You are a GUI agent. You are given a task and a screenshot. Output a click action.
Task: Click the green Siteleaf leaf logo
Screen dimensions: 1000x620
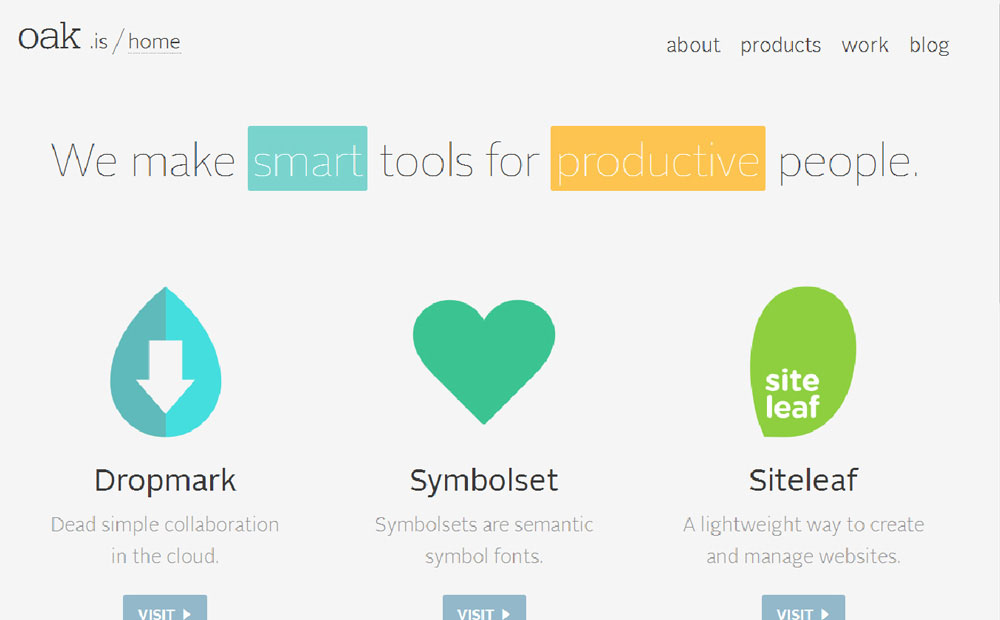pos(803,362)
